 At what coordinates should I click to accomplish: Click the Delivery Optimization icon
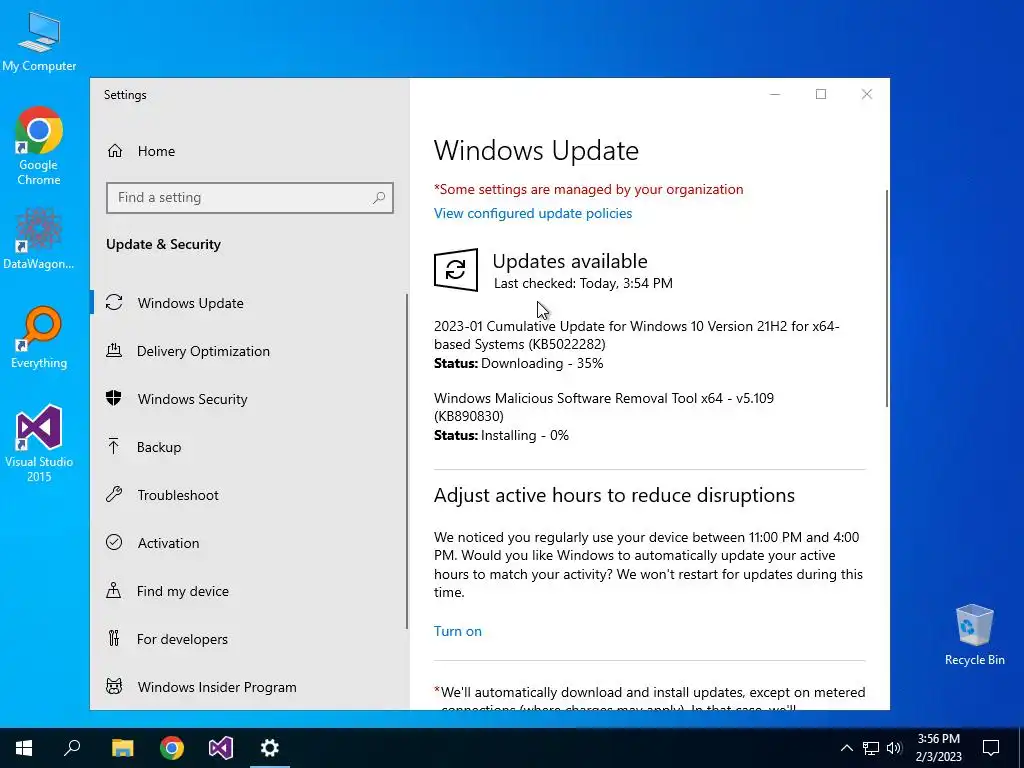tap(114, 351)
